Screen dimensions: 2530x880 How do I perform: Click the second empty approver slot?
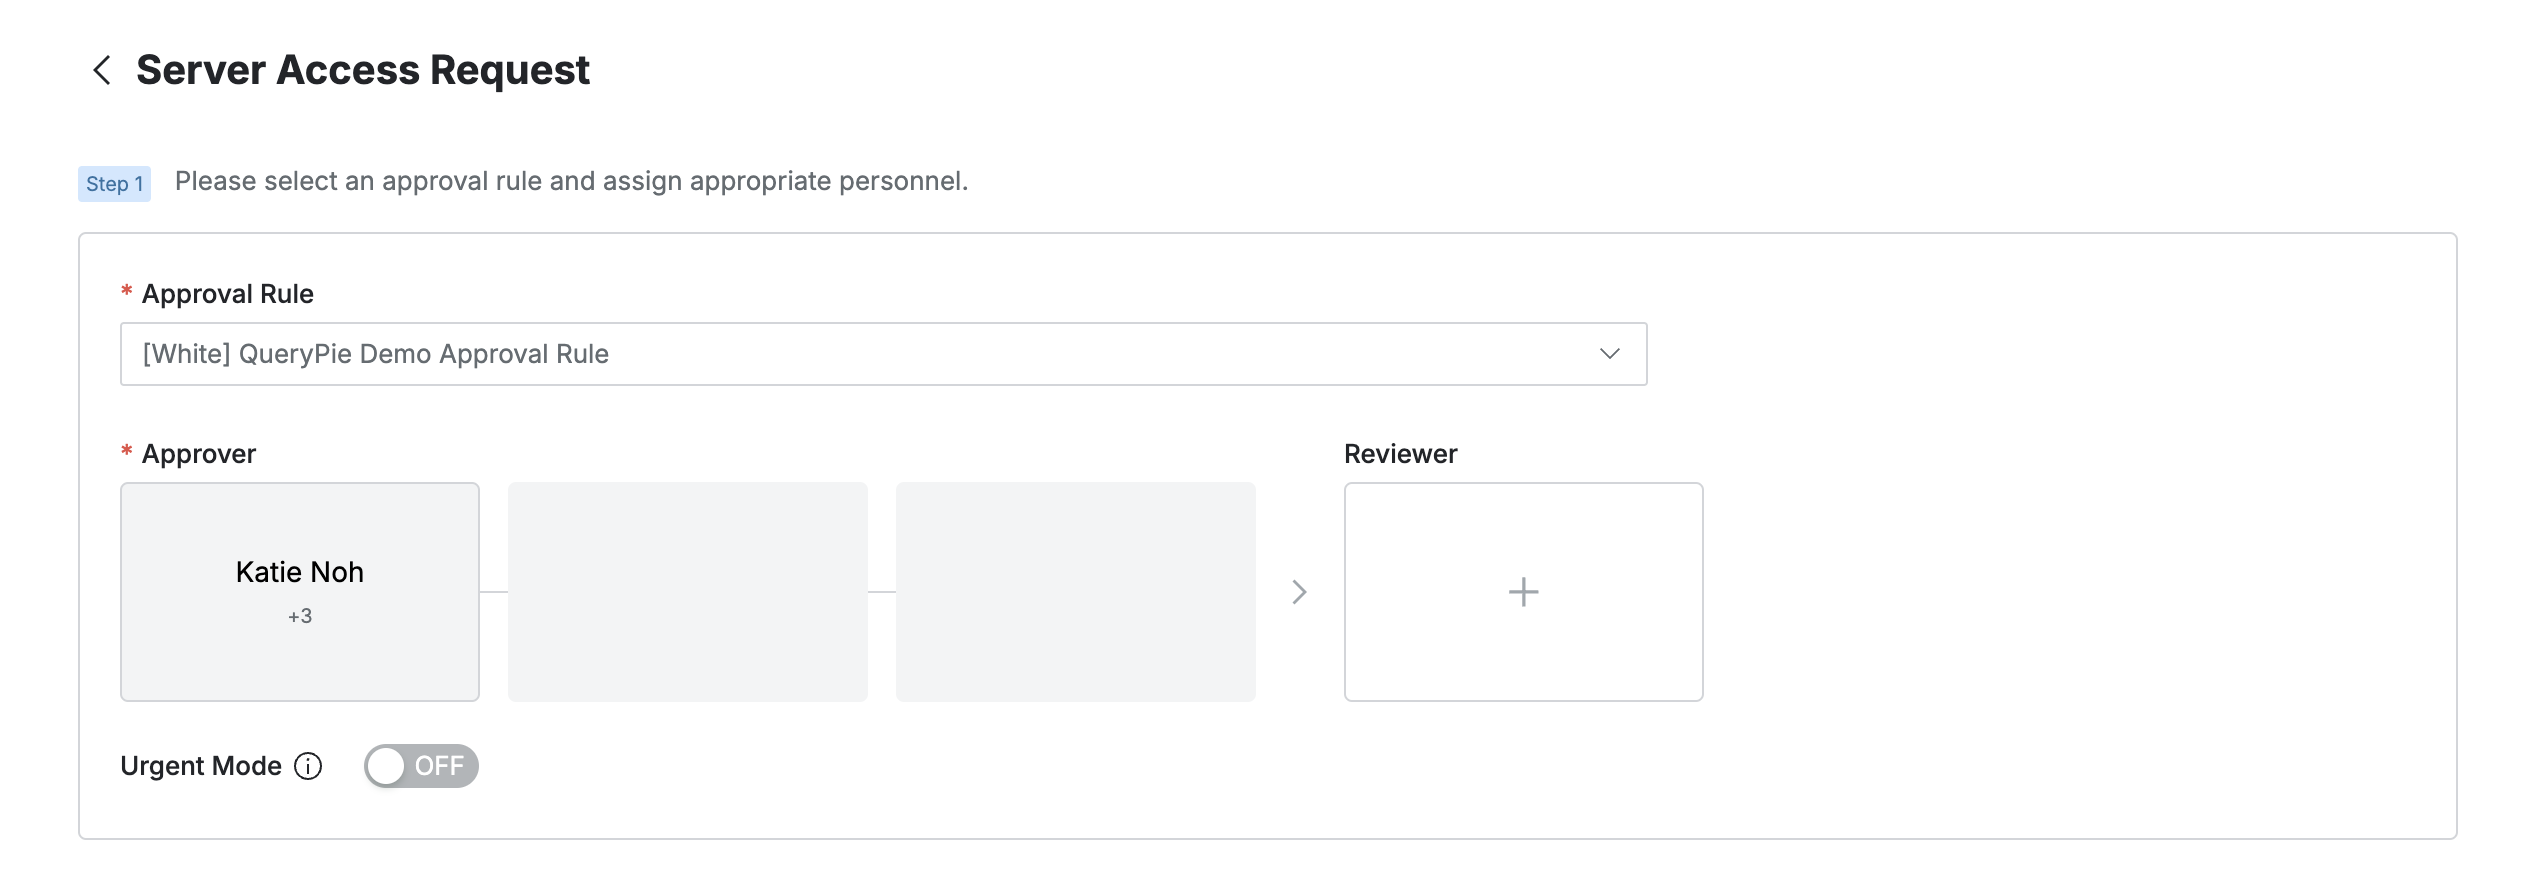688,592
